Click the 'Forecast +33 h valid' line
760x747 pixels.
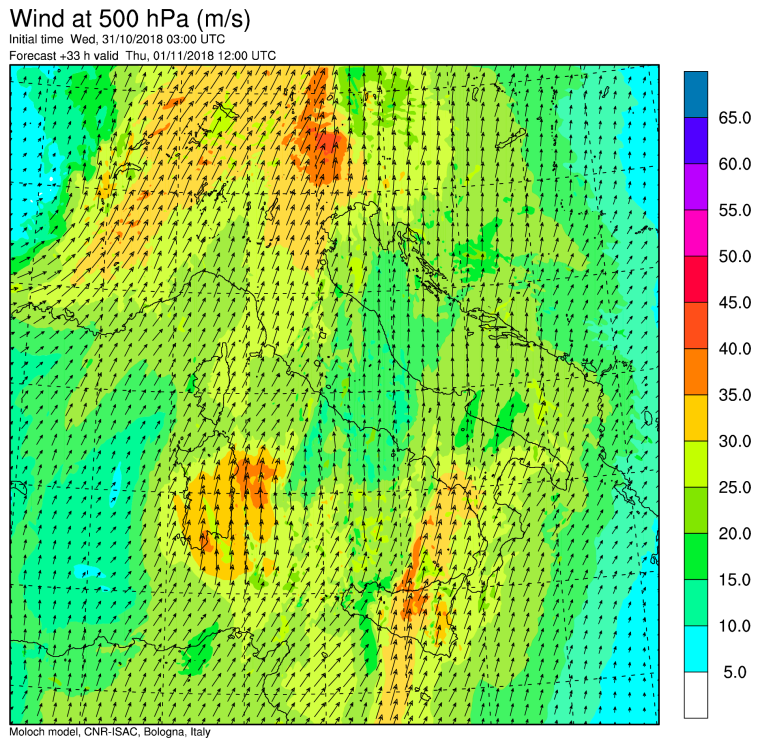tap(142, 56)
